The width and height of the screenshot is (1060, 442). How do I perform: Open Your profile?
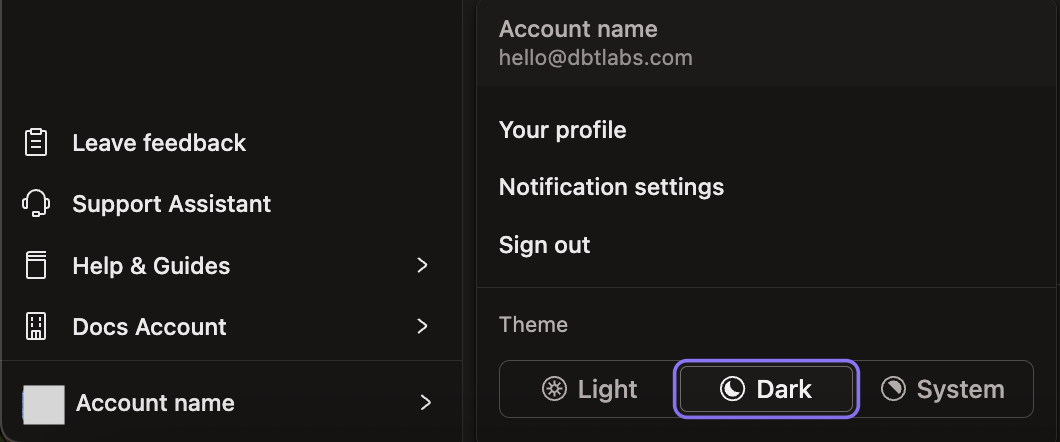[x=563, y=130]
